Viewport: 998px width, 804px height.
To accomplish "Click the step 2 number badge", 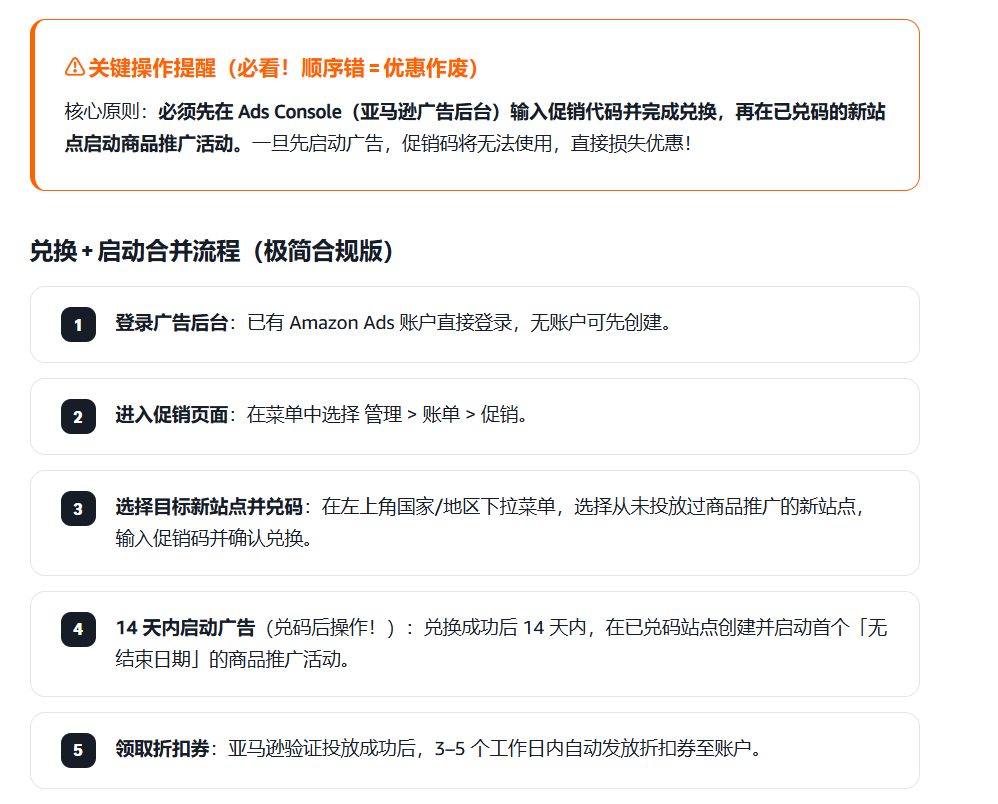I will (x=78, y=416).
